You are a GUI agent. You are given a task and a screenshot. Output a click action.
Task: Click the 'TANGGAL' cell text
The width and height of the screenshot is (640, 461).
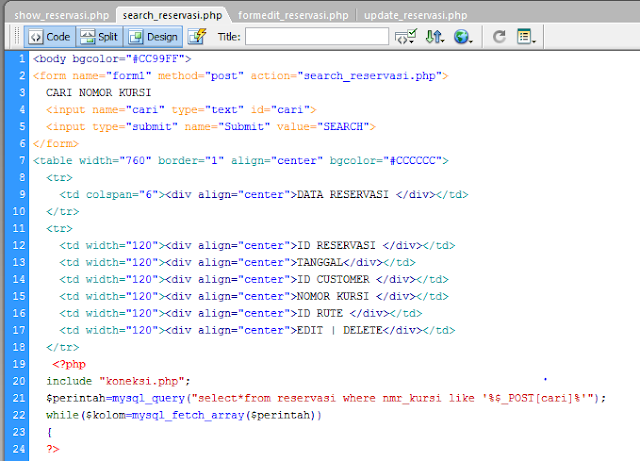click(320, 262)
